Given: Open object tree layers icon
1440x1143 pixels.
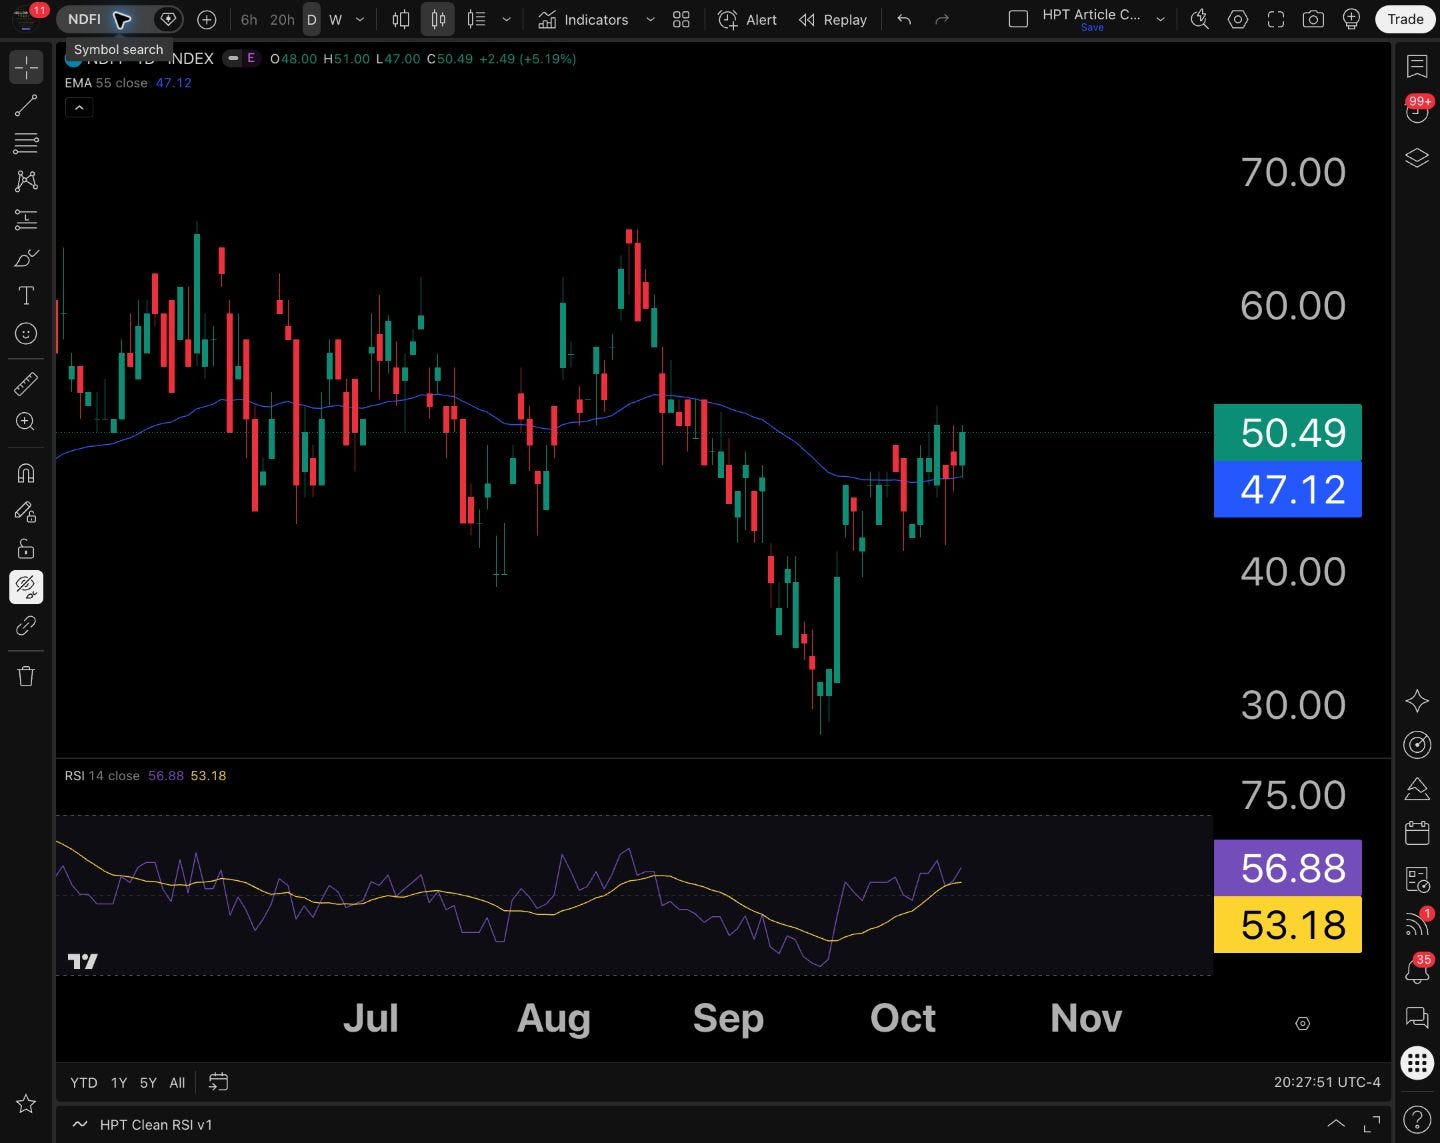Looking at the screenshot, I should [1417, 158].
